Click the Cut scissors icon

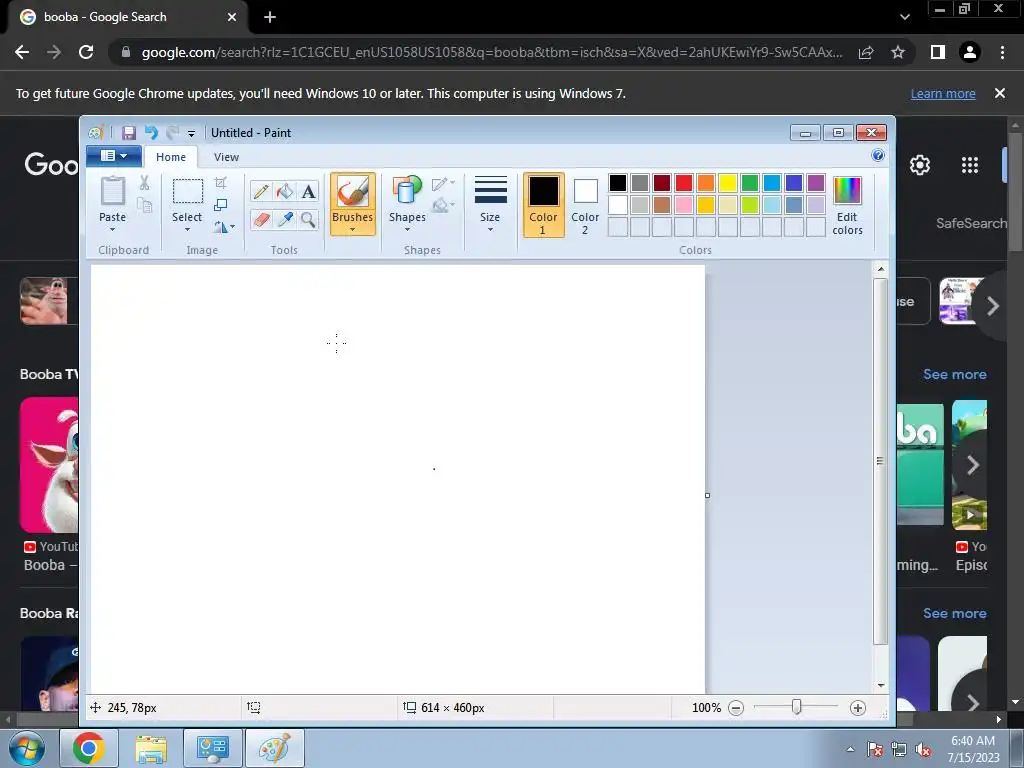(144, 184)
